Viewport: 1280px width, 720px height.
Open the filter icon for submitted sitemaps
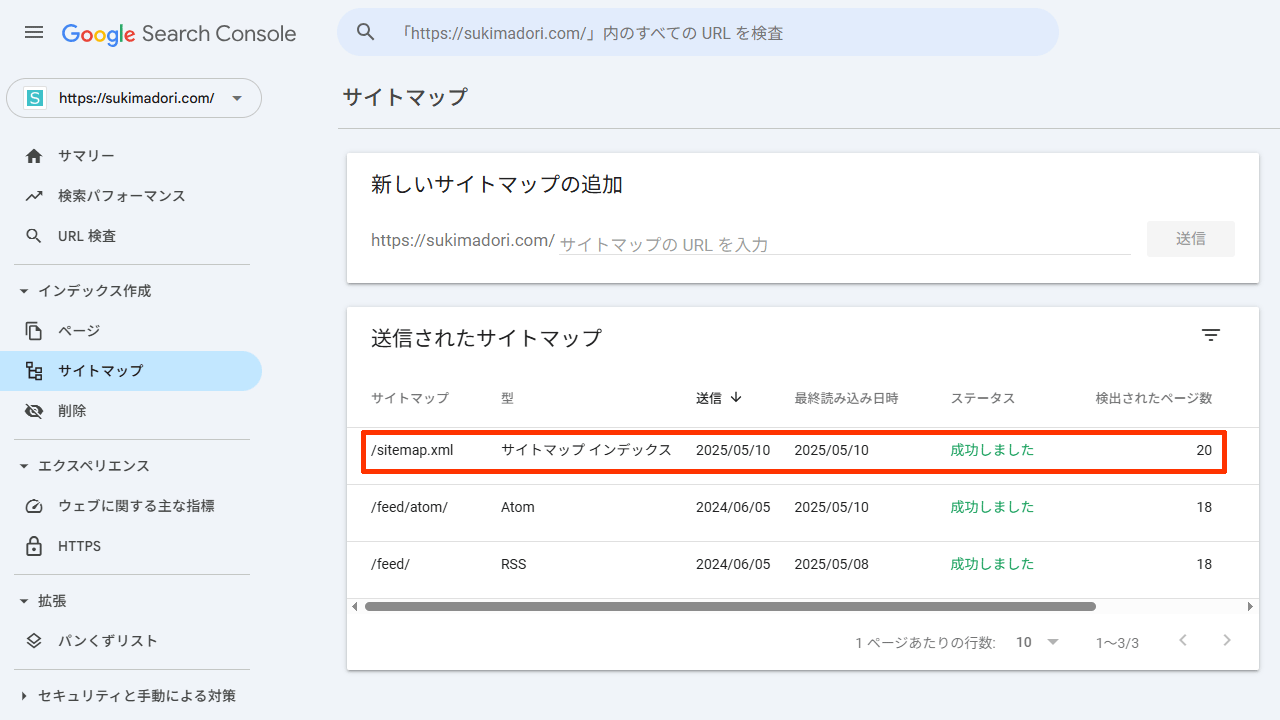click(x=1211, y=336)
